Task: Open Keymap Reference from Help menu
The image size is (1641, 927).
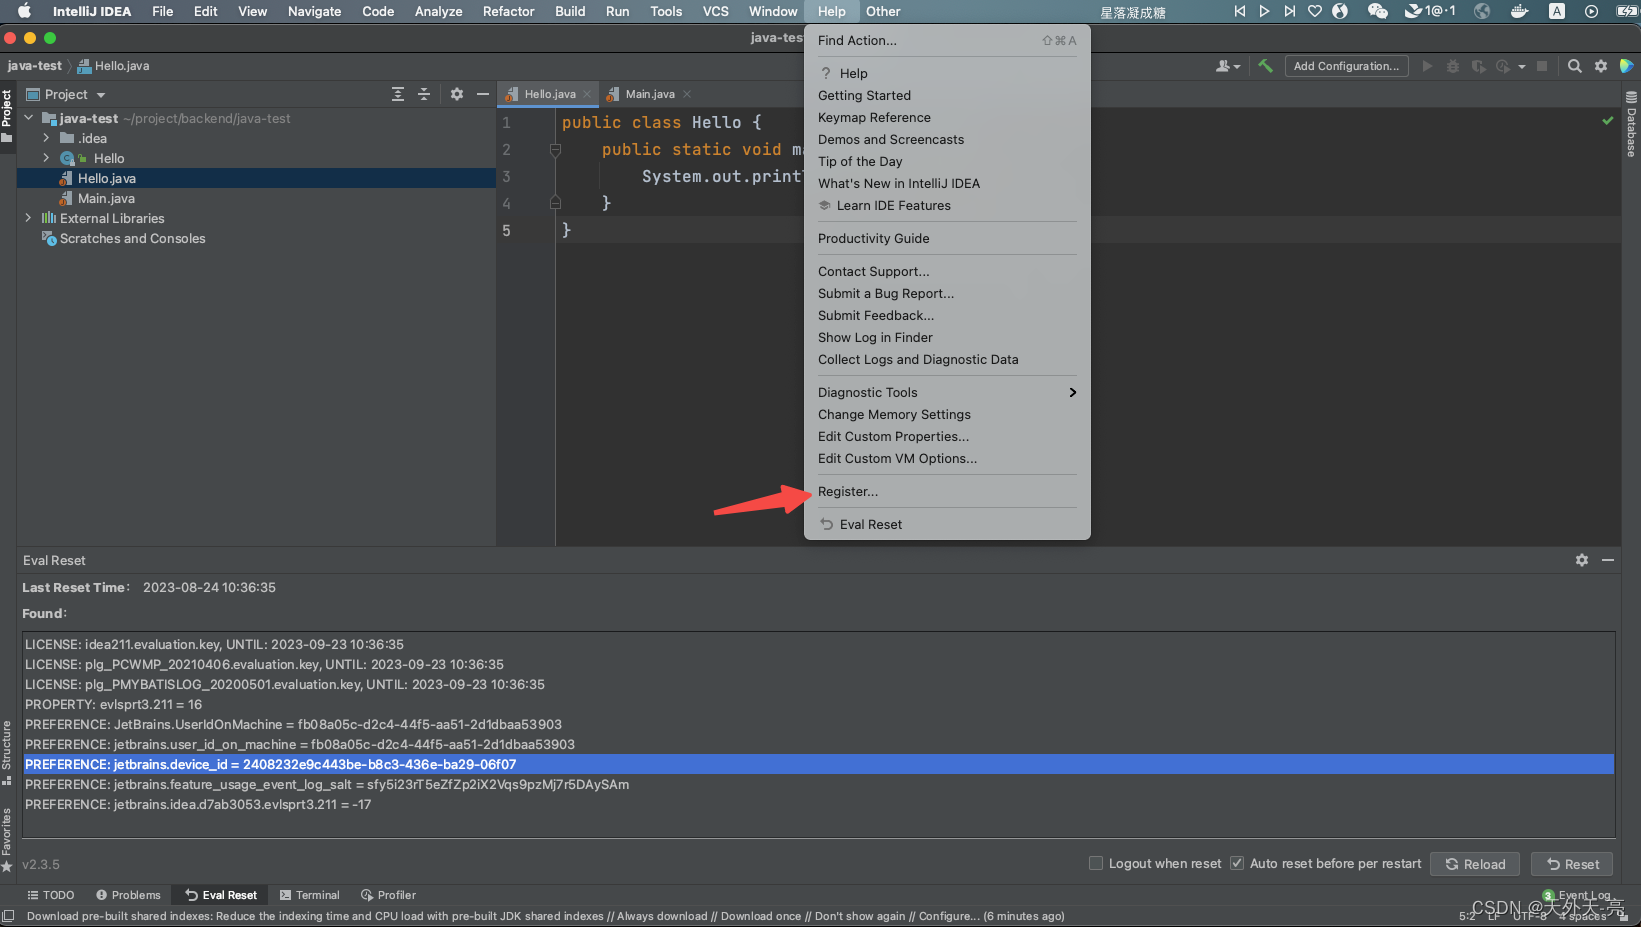Action: (x=947, y=117)
